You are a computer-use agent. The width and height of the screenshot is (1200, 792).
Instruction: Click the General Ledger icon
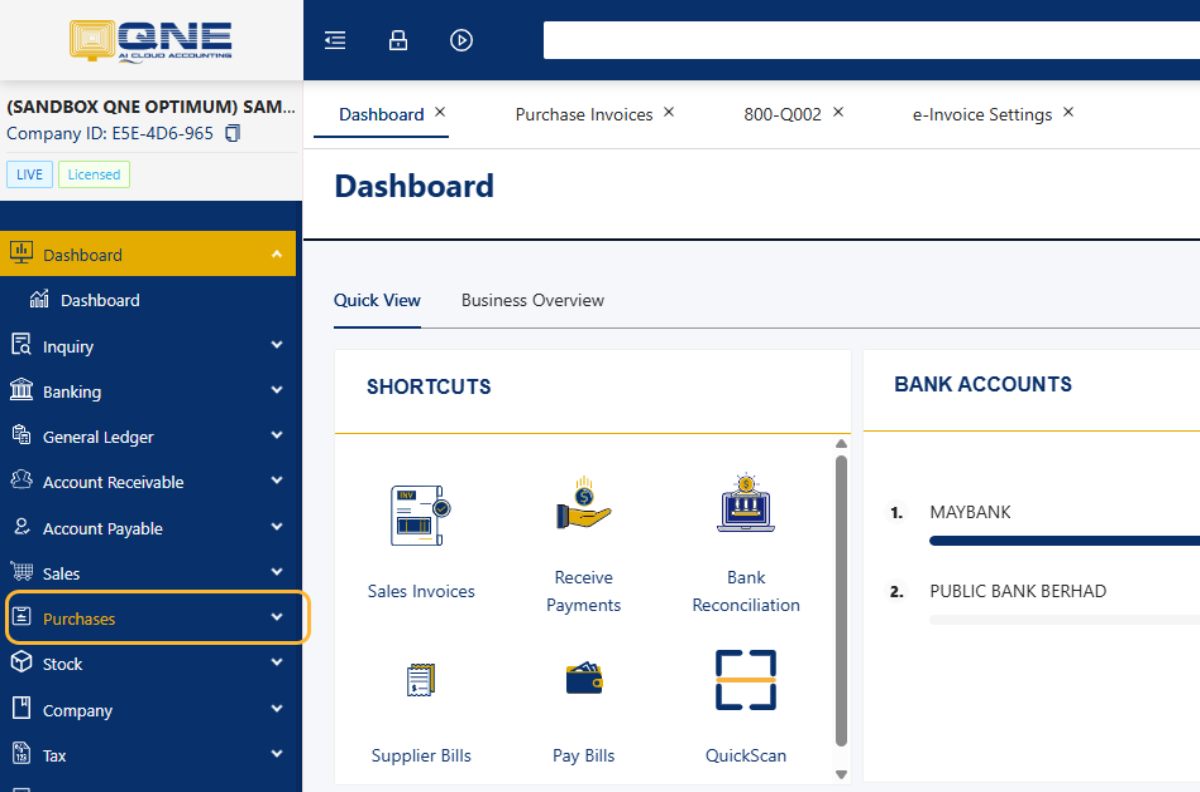pyautogui.click(x=21, y=435)
